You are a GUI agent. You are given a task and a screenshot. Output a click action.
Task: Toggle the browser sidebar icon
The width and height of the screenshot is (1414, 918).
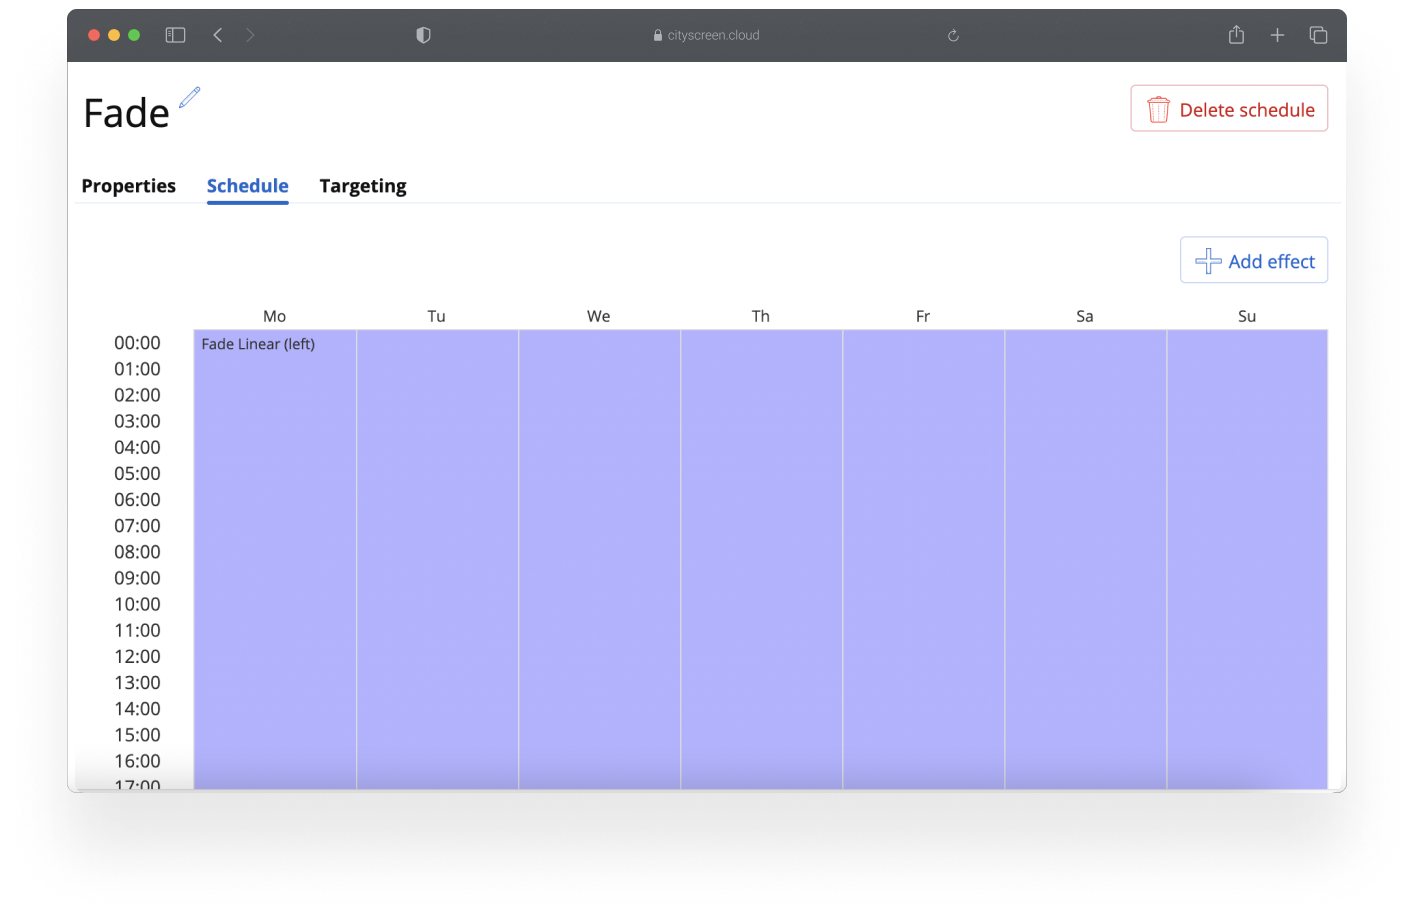(175, 34)
